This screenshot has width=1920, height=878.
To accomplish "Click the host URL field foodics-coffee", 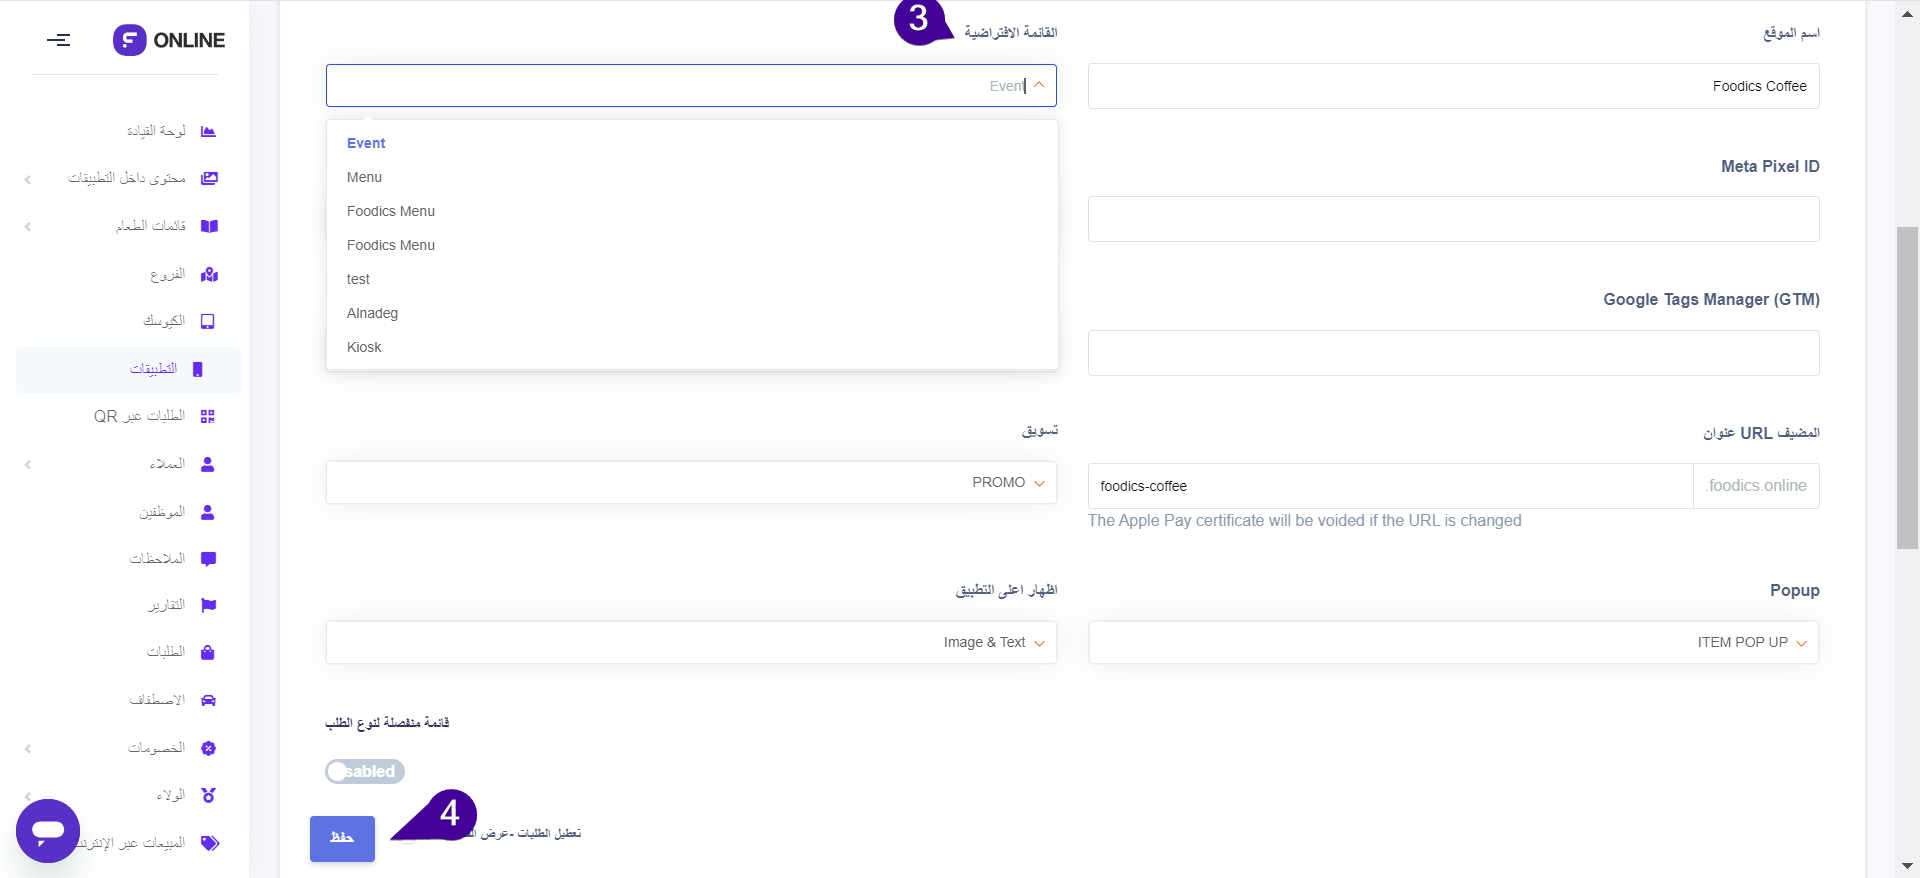I will click(x=1390, y=486).
